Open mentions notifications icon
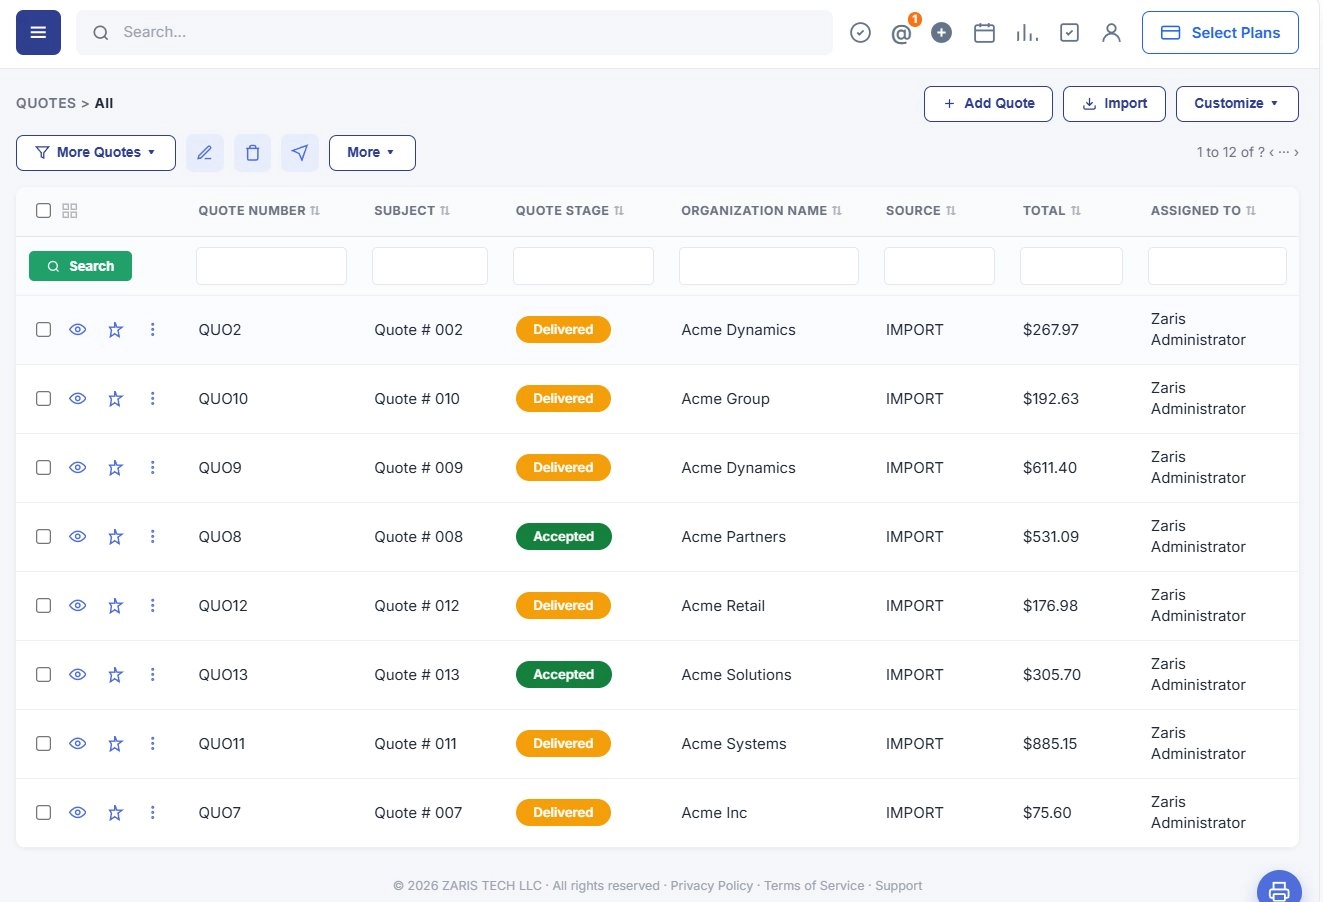 click(x=901, y=34)
